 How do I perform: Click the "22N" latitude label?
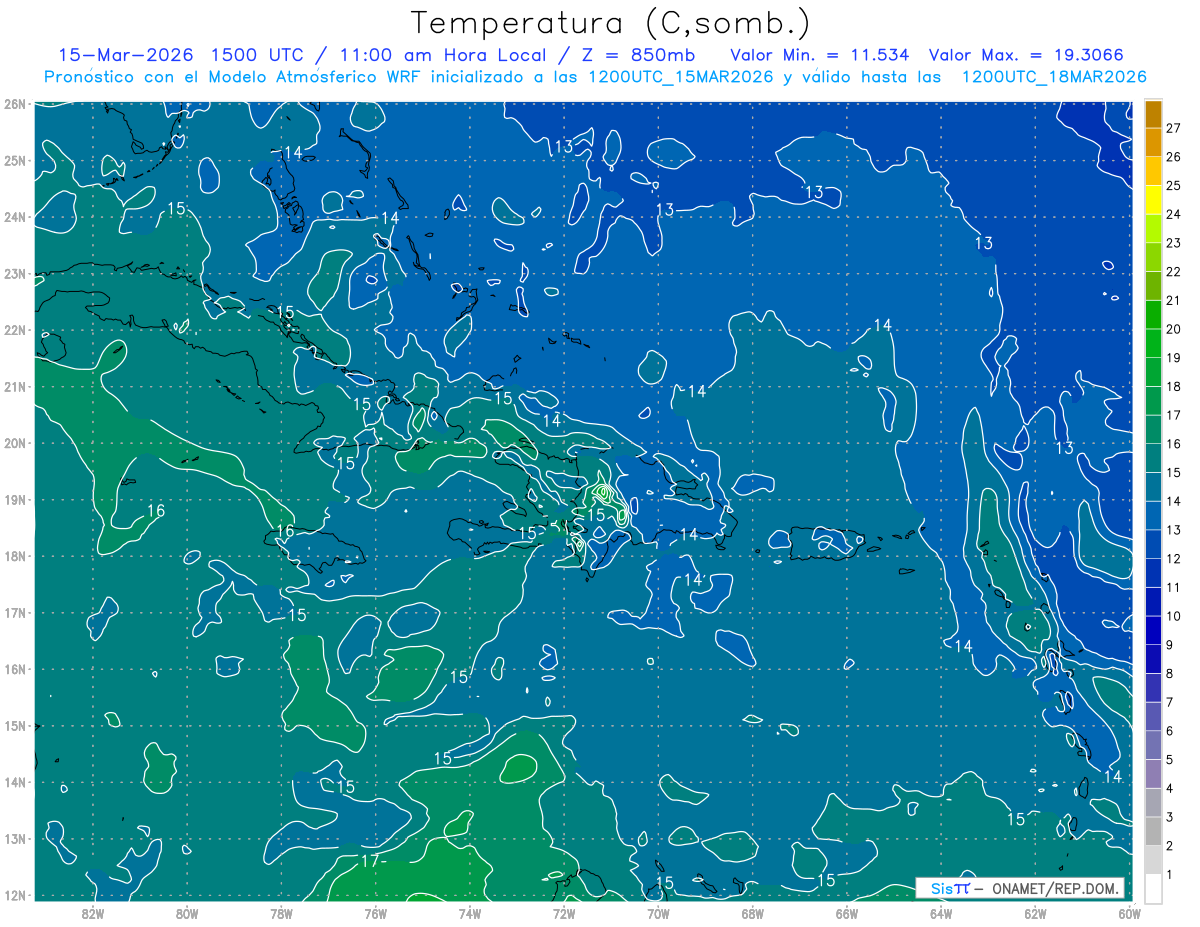(x=14, y=330)
